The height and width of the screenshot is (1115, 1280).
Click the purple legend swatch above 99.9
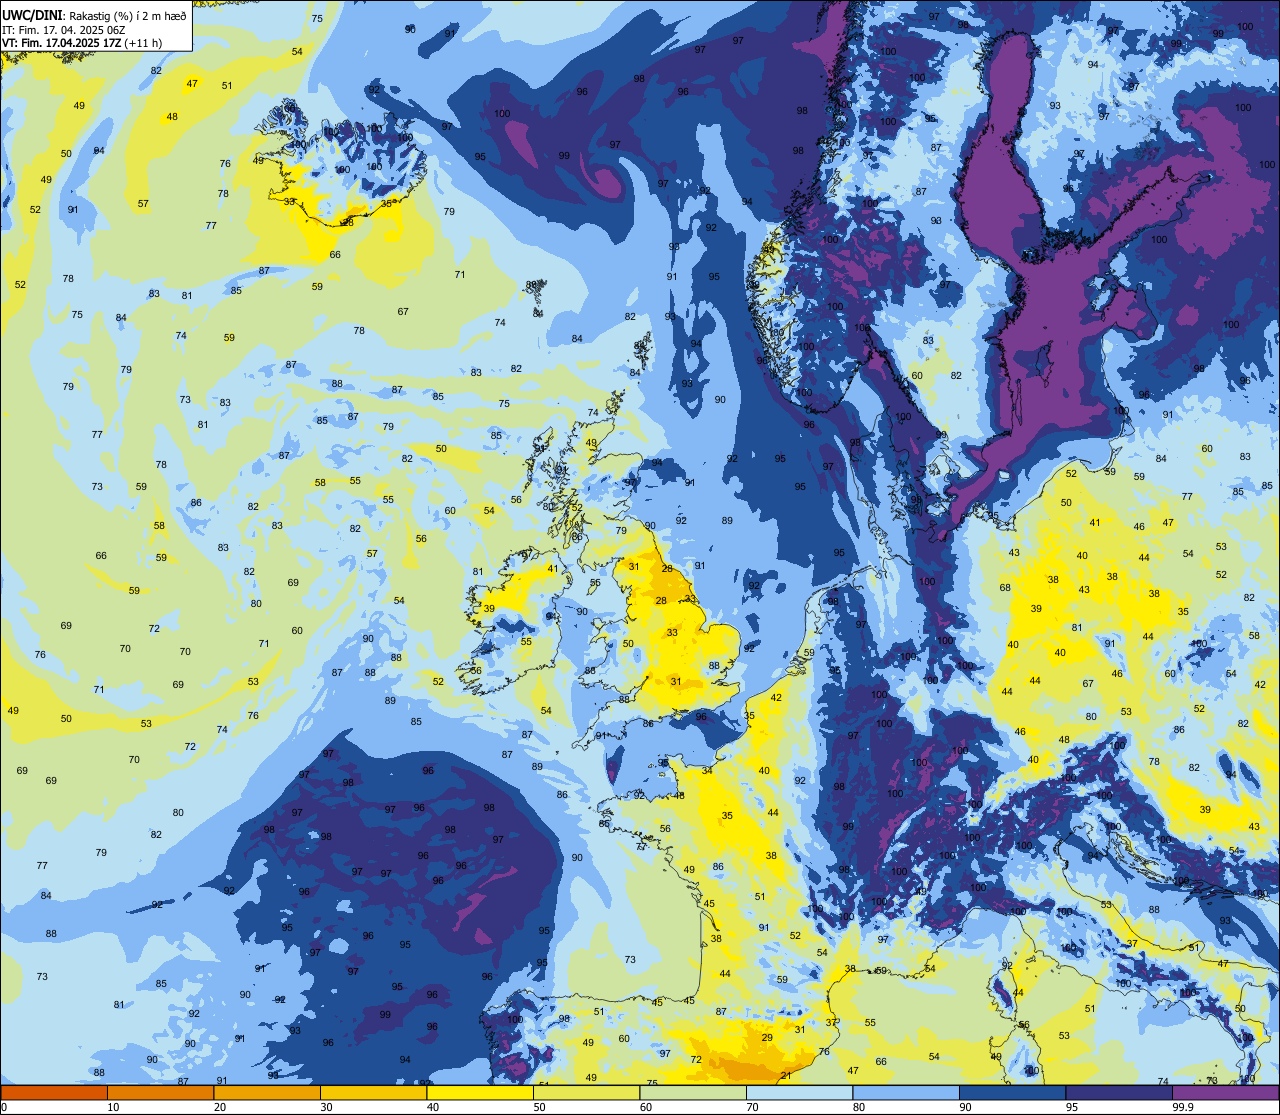(x=1225, y=1092)
